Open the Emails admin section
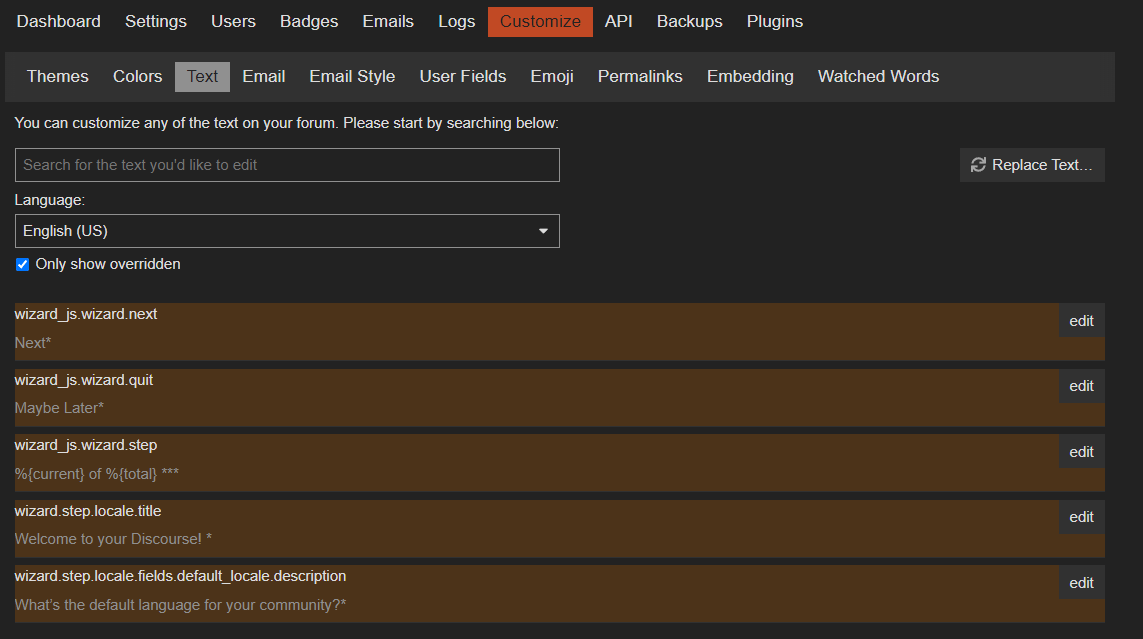1143x639 pixels. [x=388, y=22]
